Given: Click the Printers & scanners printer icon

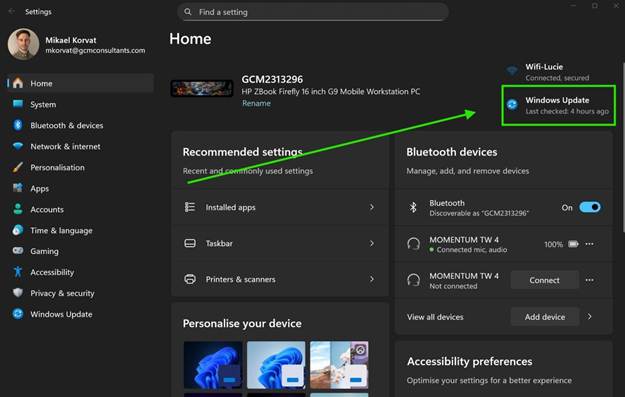Looking at the screenshot, I should 190,279.
